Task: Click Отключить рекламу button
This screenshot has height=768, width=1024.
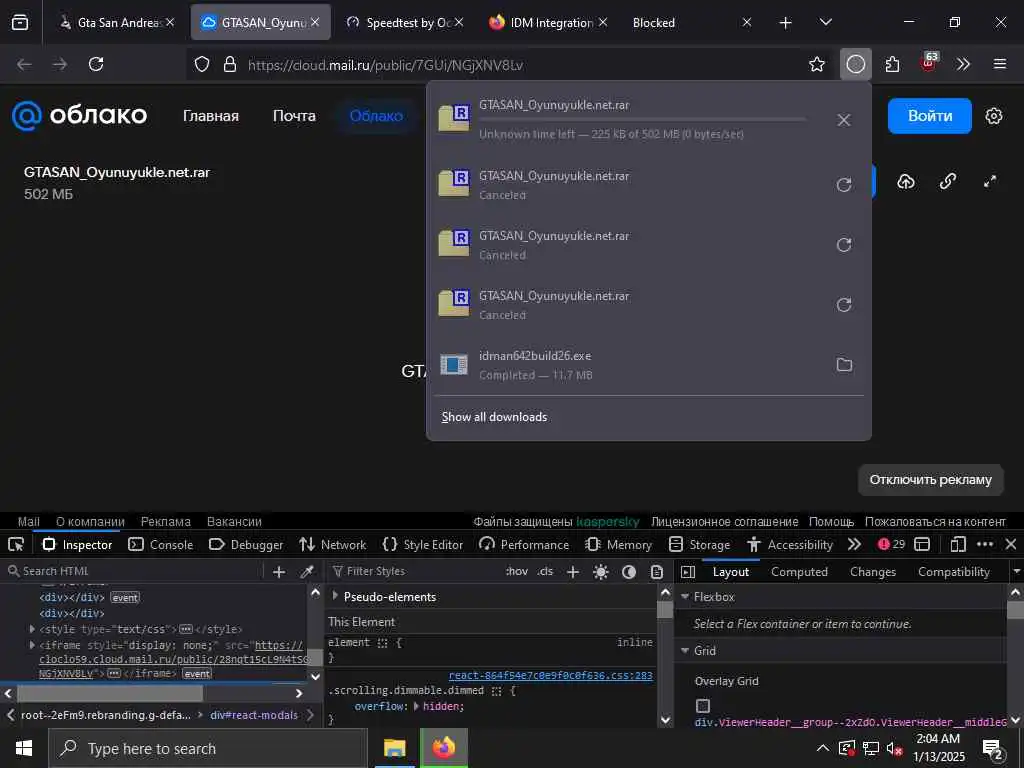Action: pyautogui.click(x=931, y=480)
